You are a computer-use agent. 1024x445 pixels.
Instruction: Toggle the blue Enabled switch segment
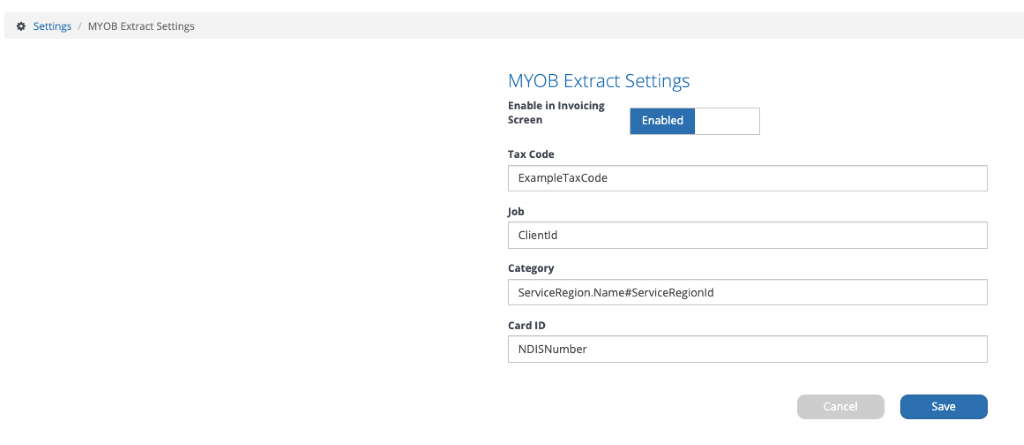pos(662,121)
